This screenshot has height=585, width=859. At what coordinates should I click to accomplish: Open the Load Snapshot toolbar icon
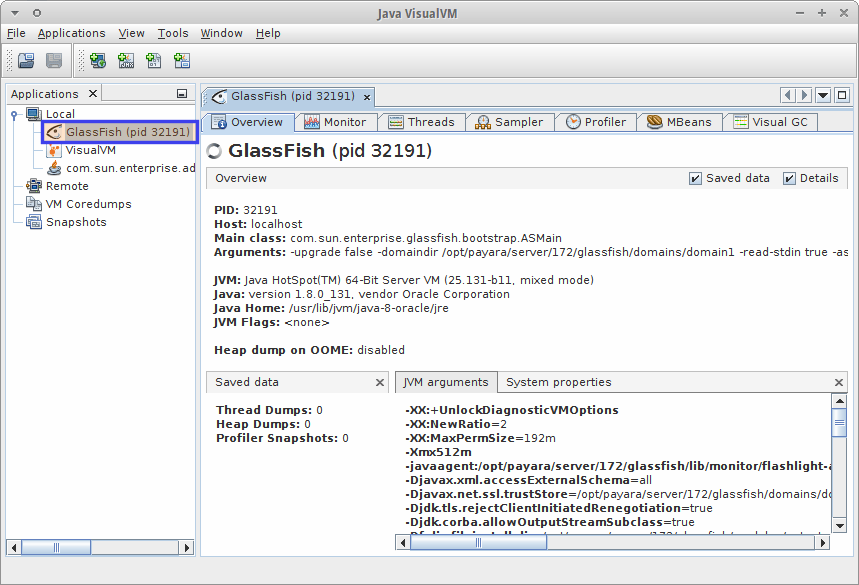point(26,60)
